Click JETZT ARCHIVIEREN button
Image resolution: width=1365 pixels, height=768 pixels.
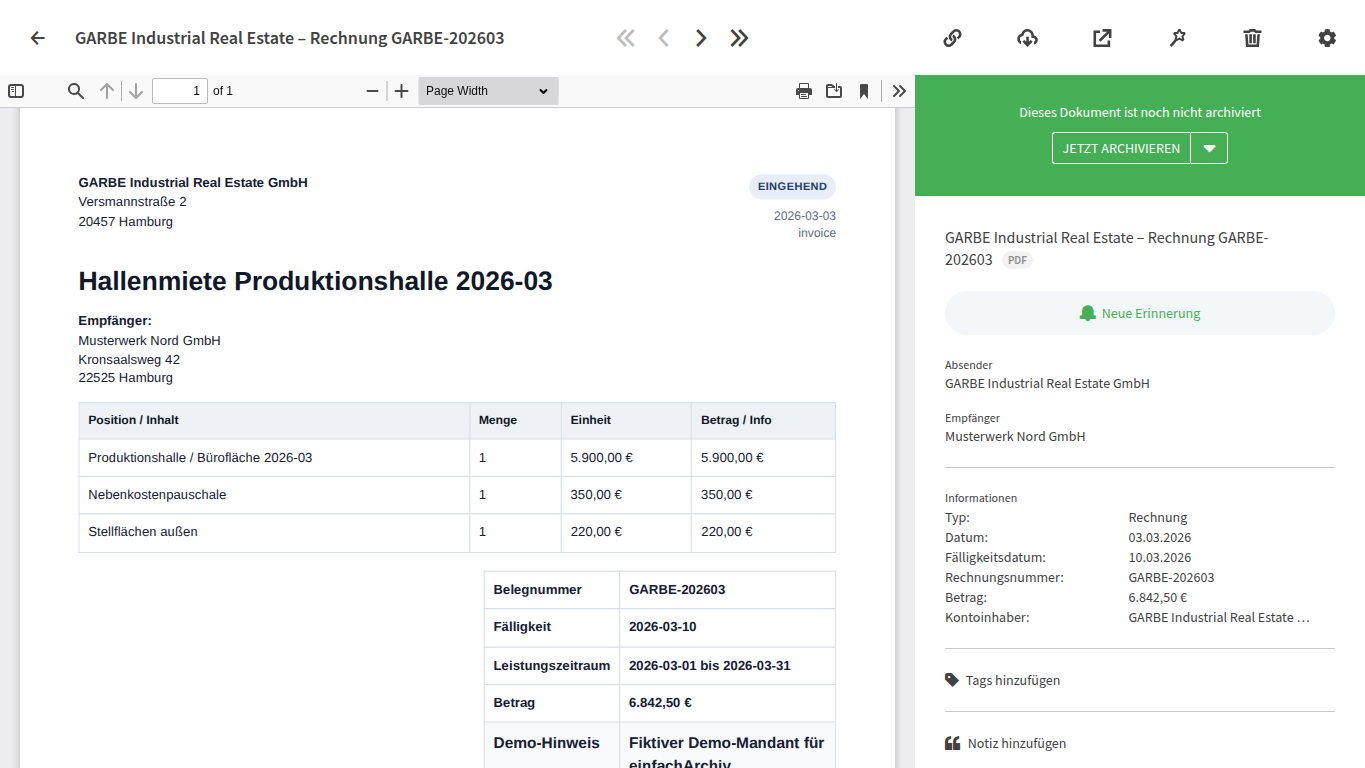pos(1121,148)
